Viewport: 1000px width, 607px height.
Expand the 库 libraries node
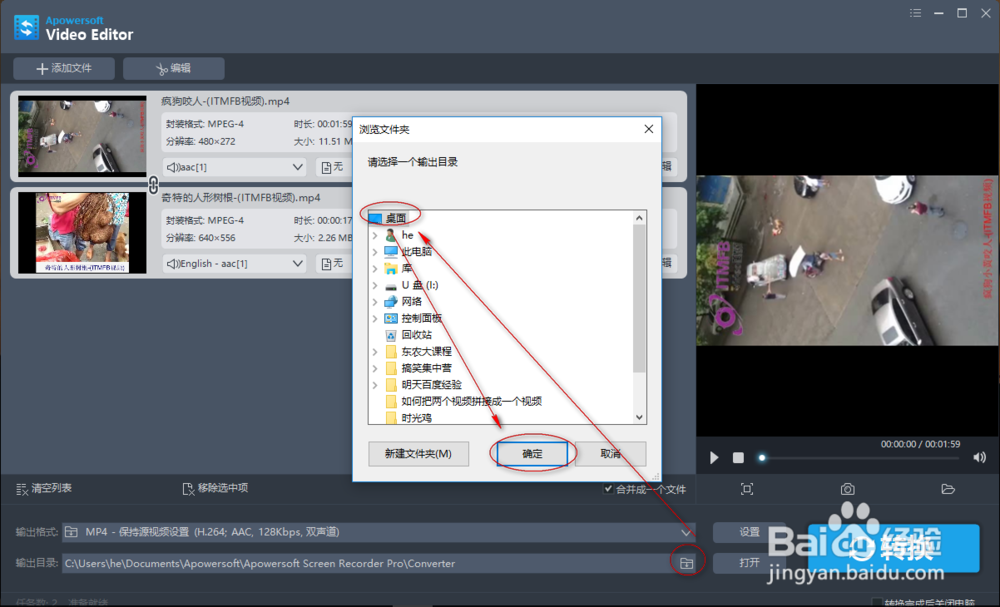click(x=375, y=268)
